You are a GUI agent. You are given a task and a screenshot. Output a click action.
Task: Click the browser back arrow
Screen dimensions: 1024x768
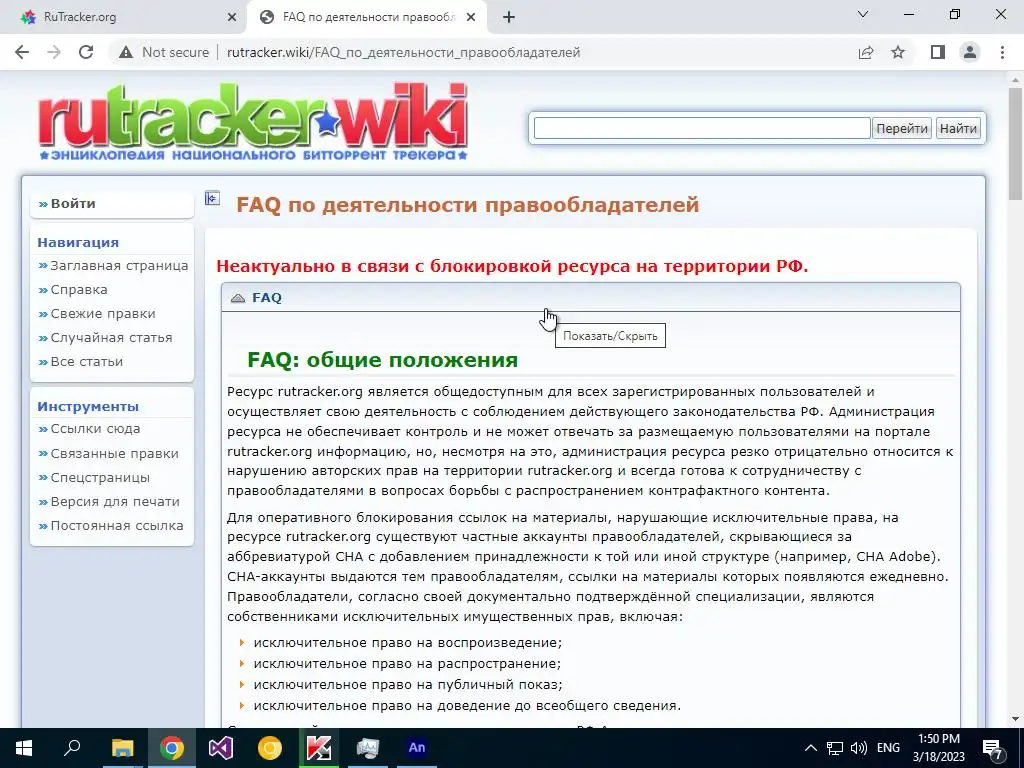point(22,52)
